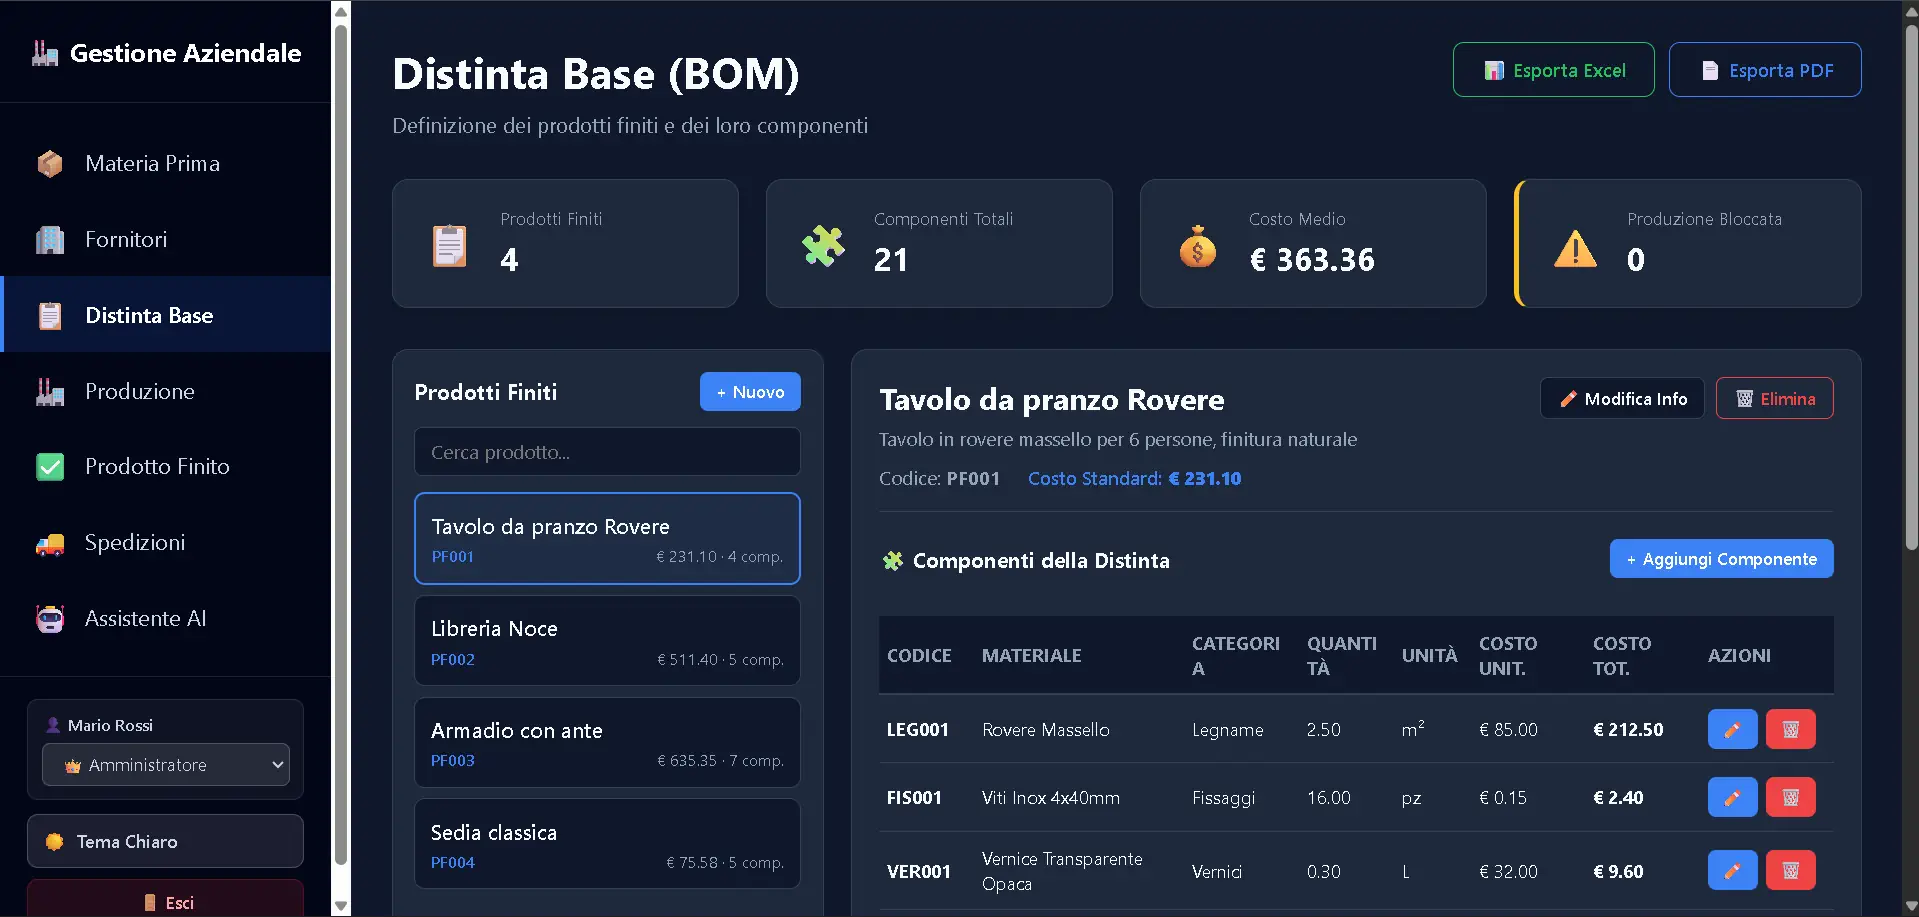This screenshot has height=917, width=1919.
Task: Click the Distinta Base clipboard icon in sidebar
Action: pos(50,315)
